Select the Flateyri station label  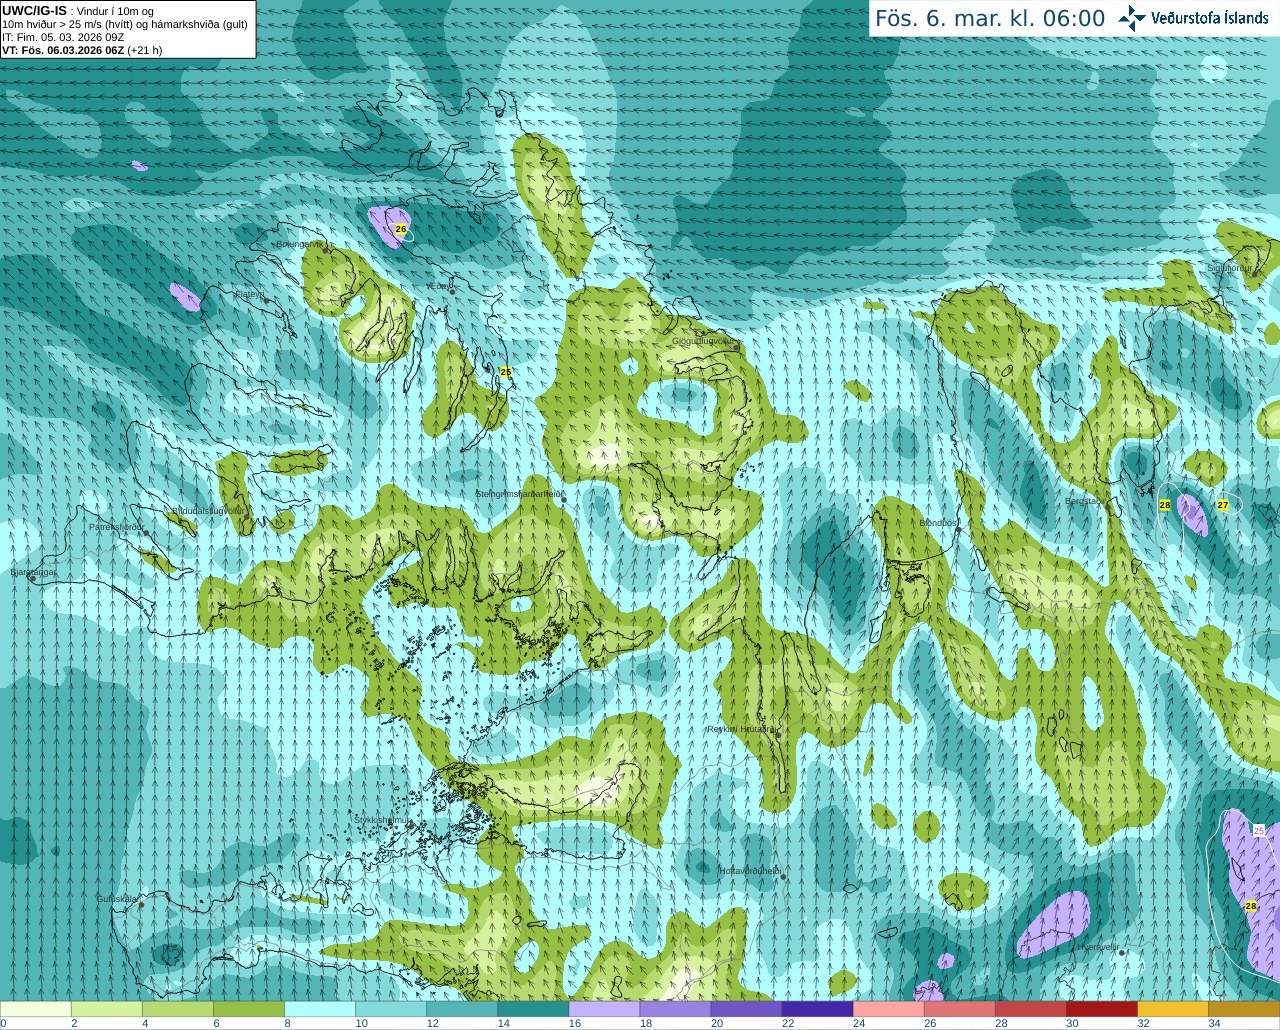tap(248, 294)
